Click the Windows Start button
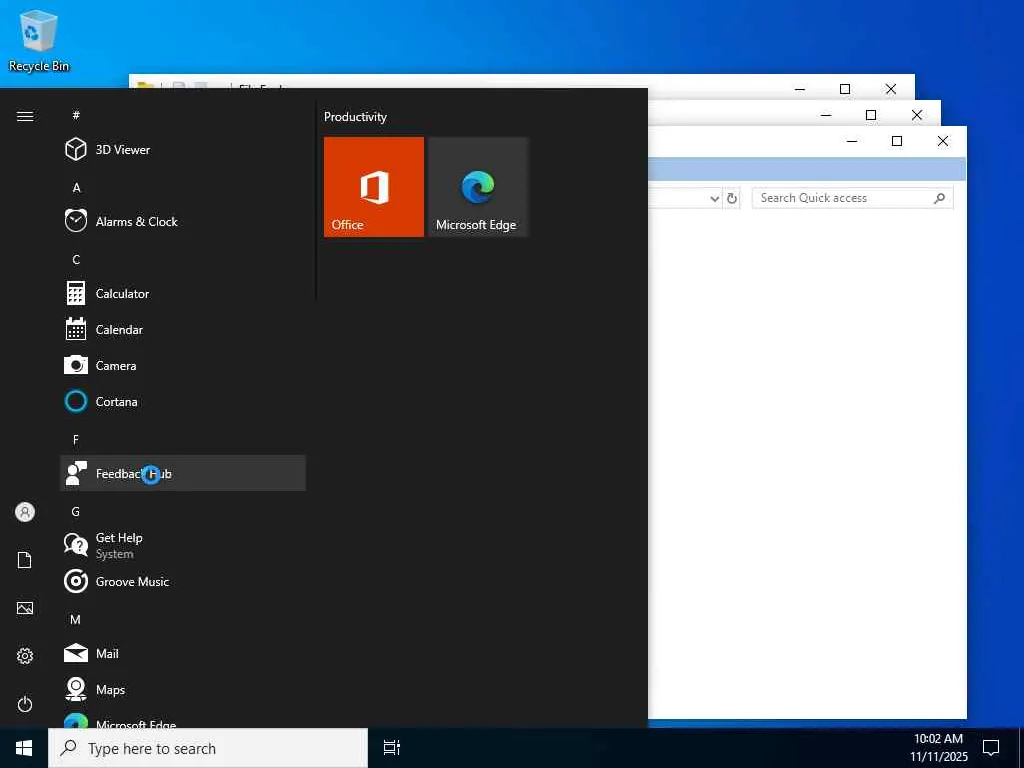The image size is (1024, 768). click(x=24, y=748)
